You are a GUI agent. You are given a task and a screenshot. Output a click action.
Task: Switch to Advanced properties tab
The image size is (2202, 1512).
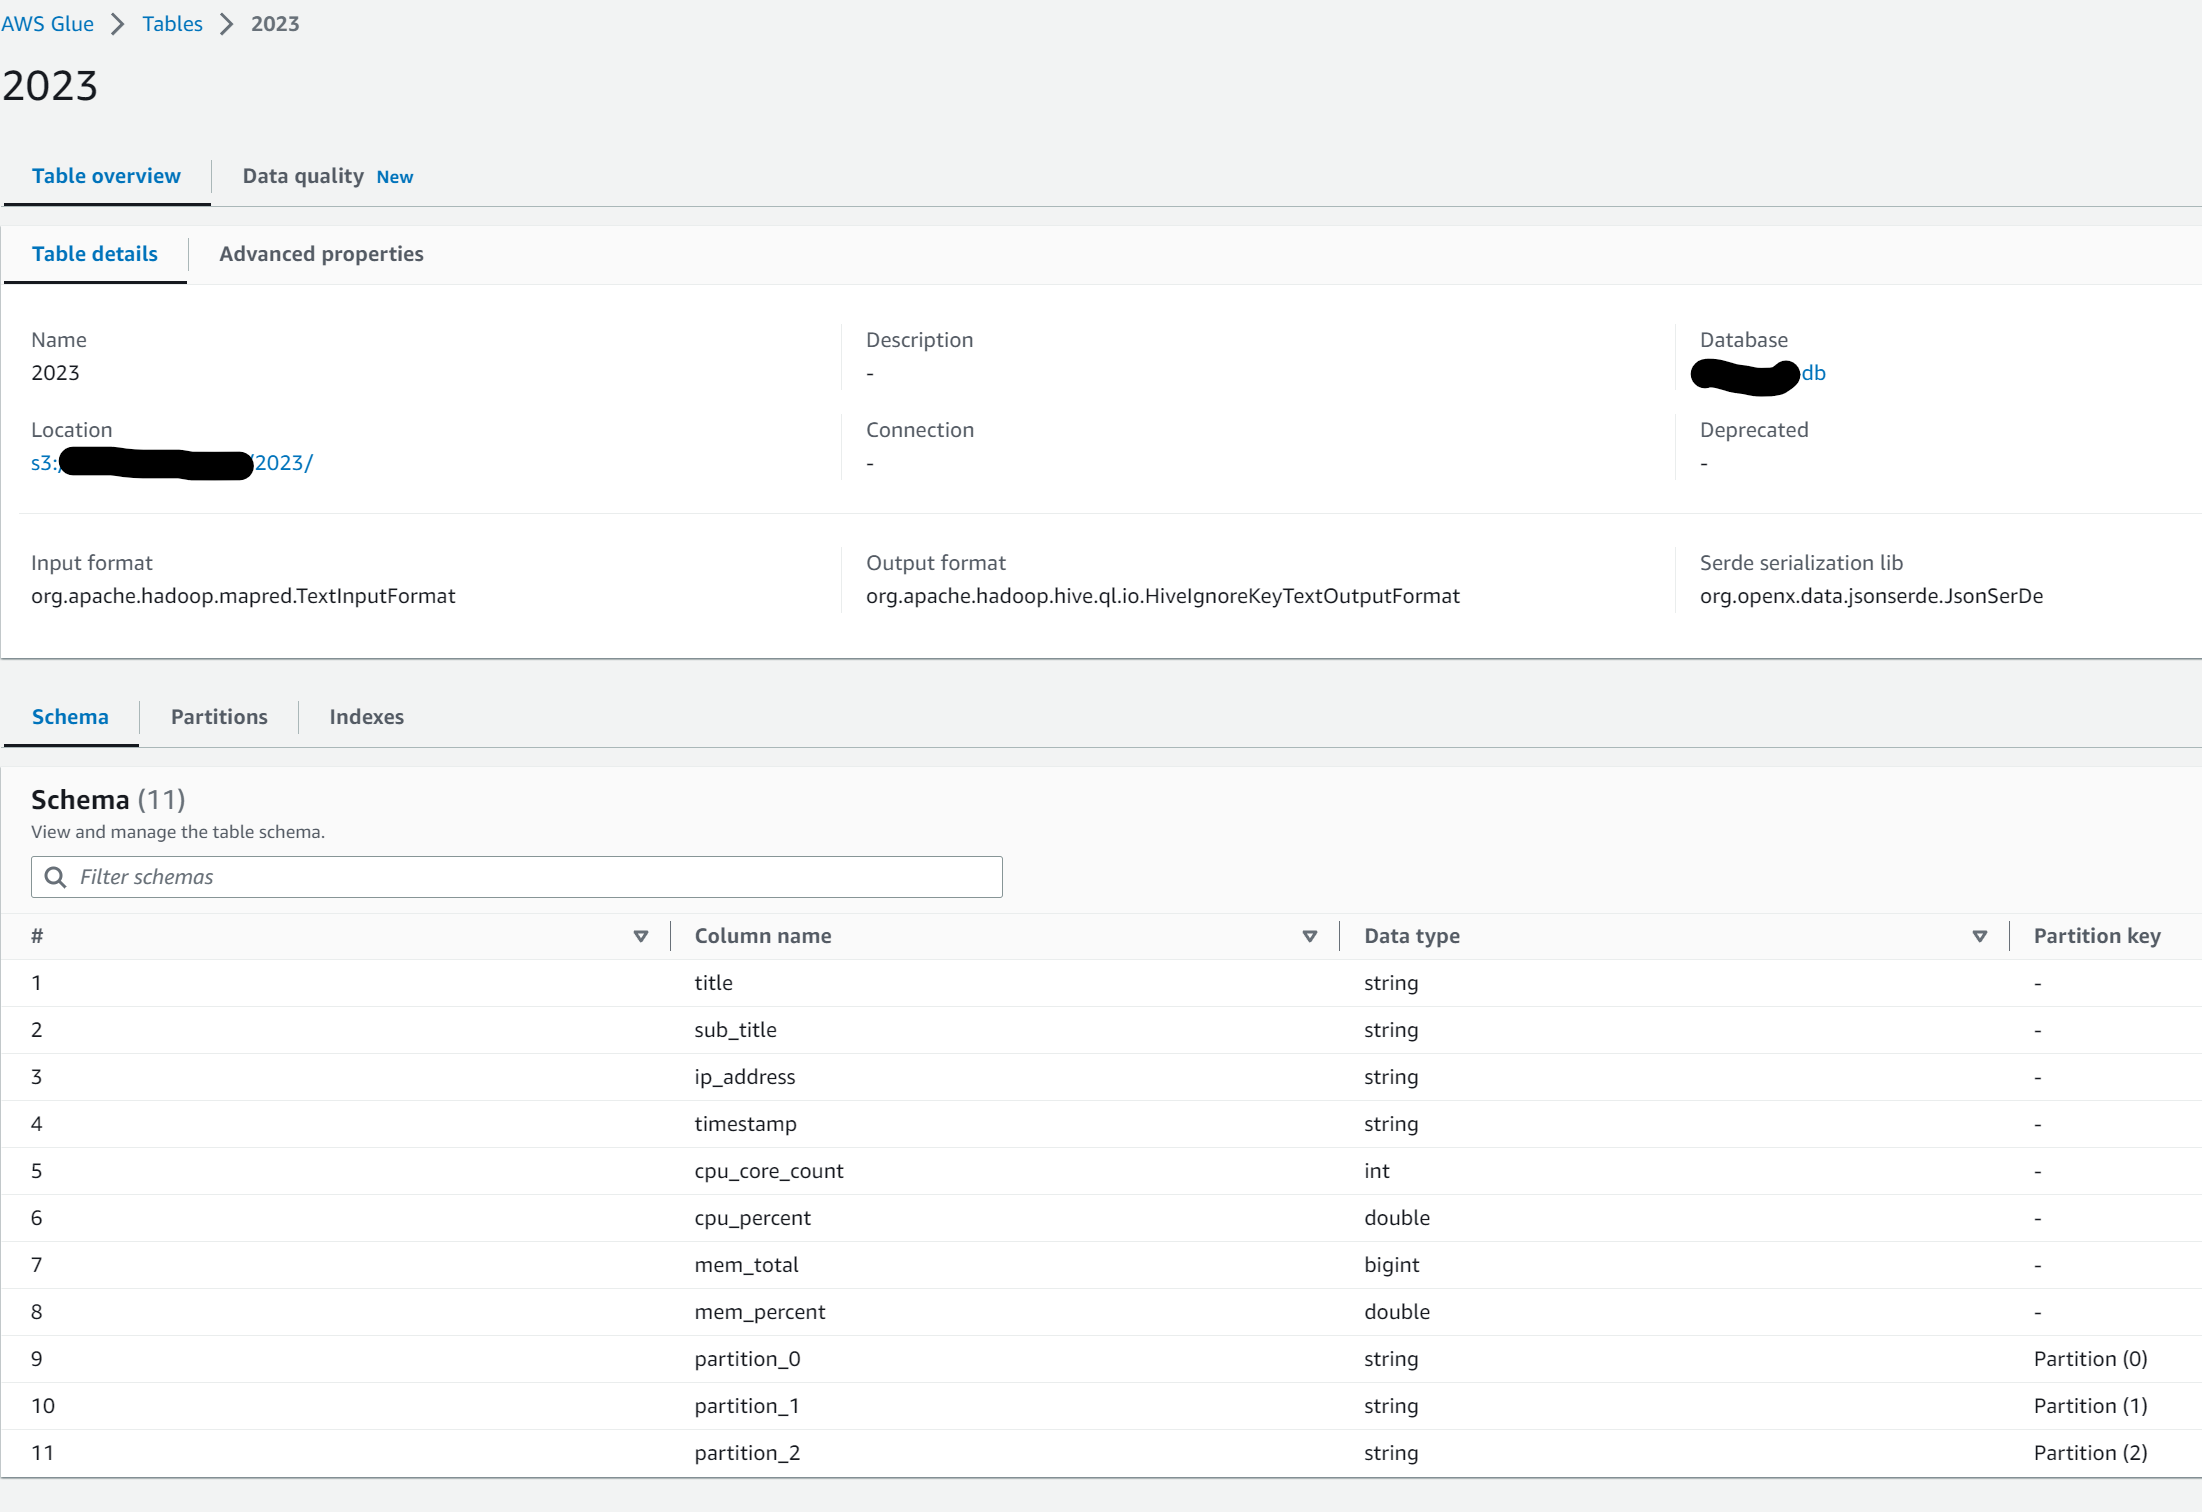click(321, 254)
